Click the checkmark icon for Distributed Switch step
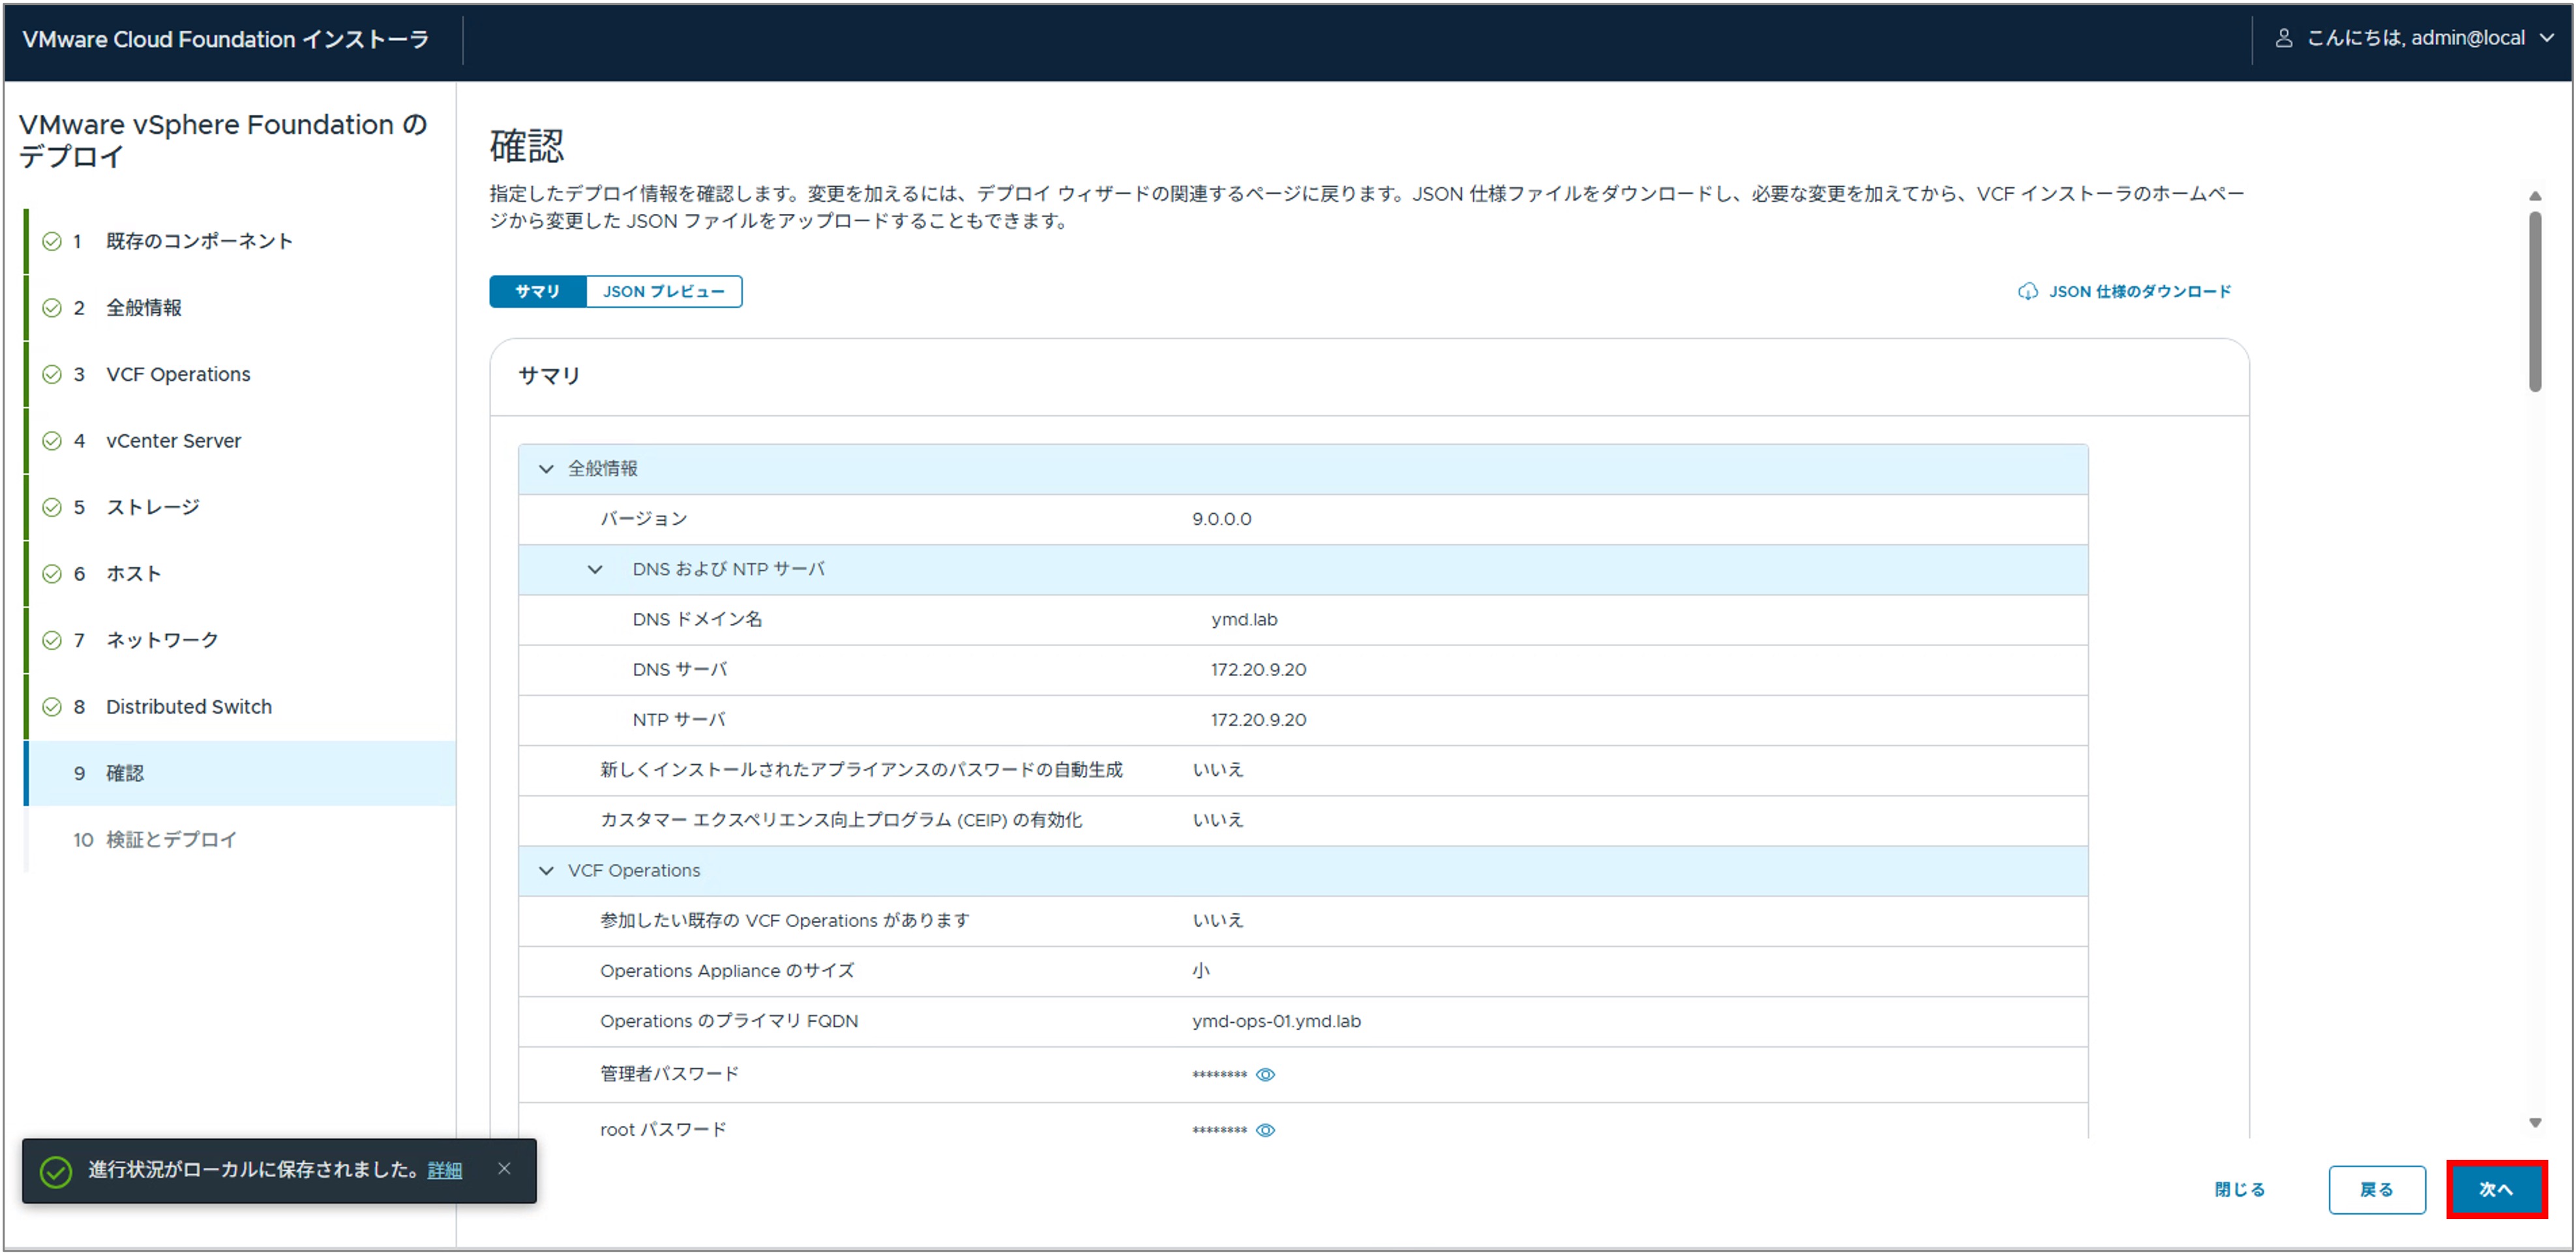 (52, 706)
